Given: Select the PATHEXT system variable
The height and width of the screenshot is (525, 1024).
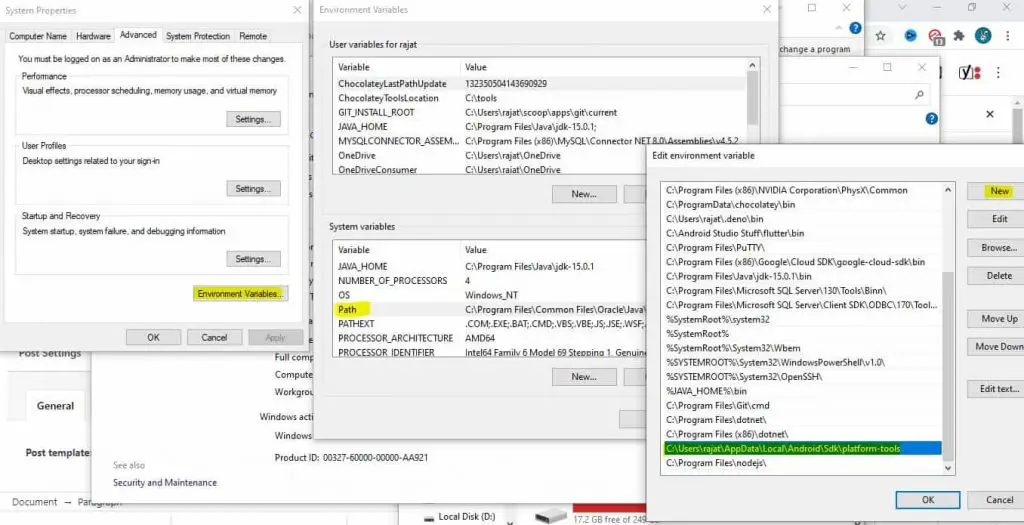Looking at the screenshot, I should tap(490, 324).
